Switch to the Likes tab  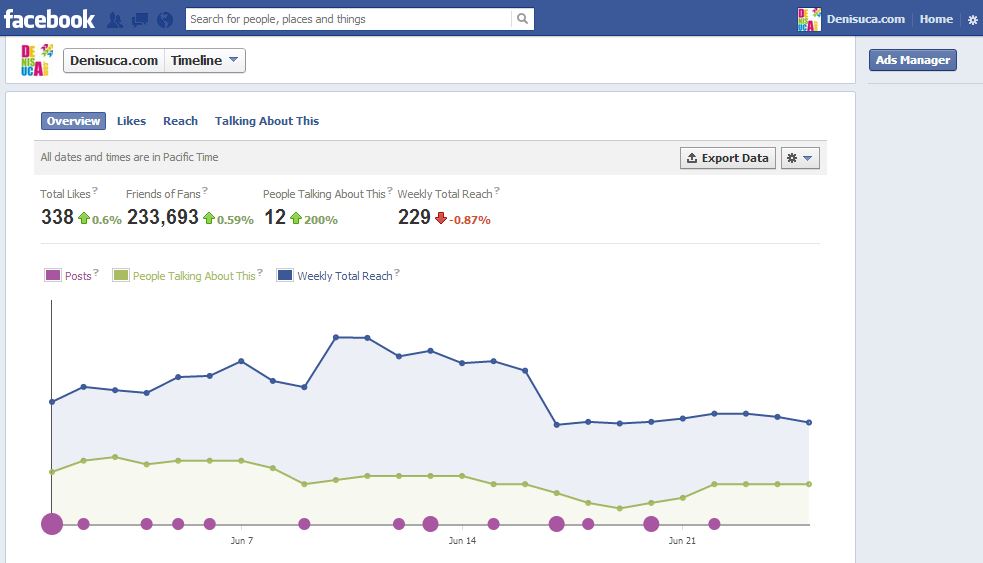point(131,121)
